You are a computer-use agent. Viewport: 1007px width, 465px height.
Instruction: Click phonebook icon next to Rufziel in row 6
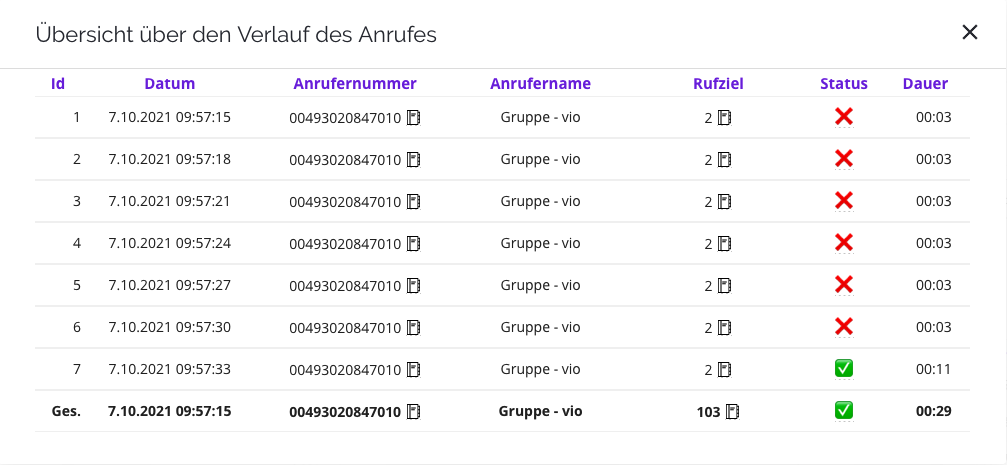coord(724,328)
